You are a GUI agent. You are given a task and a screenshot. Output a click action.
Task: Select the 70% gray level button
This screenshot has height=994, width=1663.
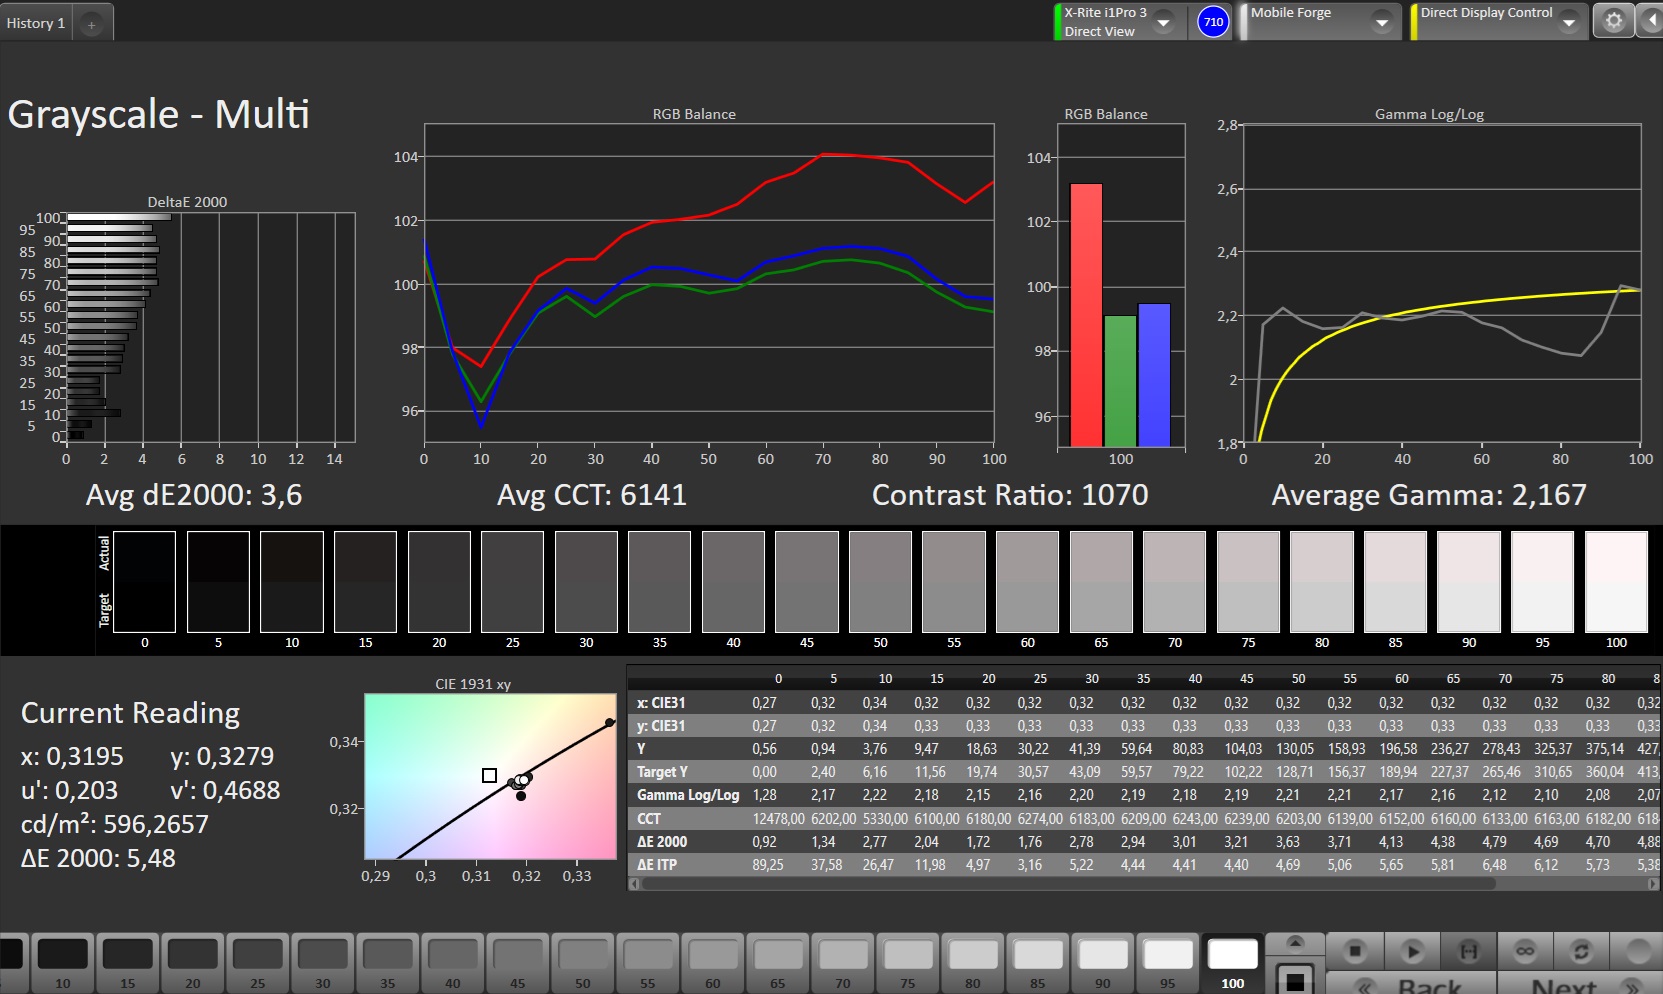[x=843, y=963]
